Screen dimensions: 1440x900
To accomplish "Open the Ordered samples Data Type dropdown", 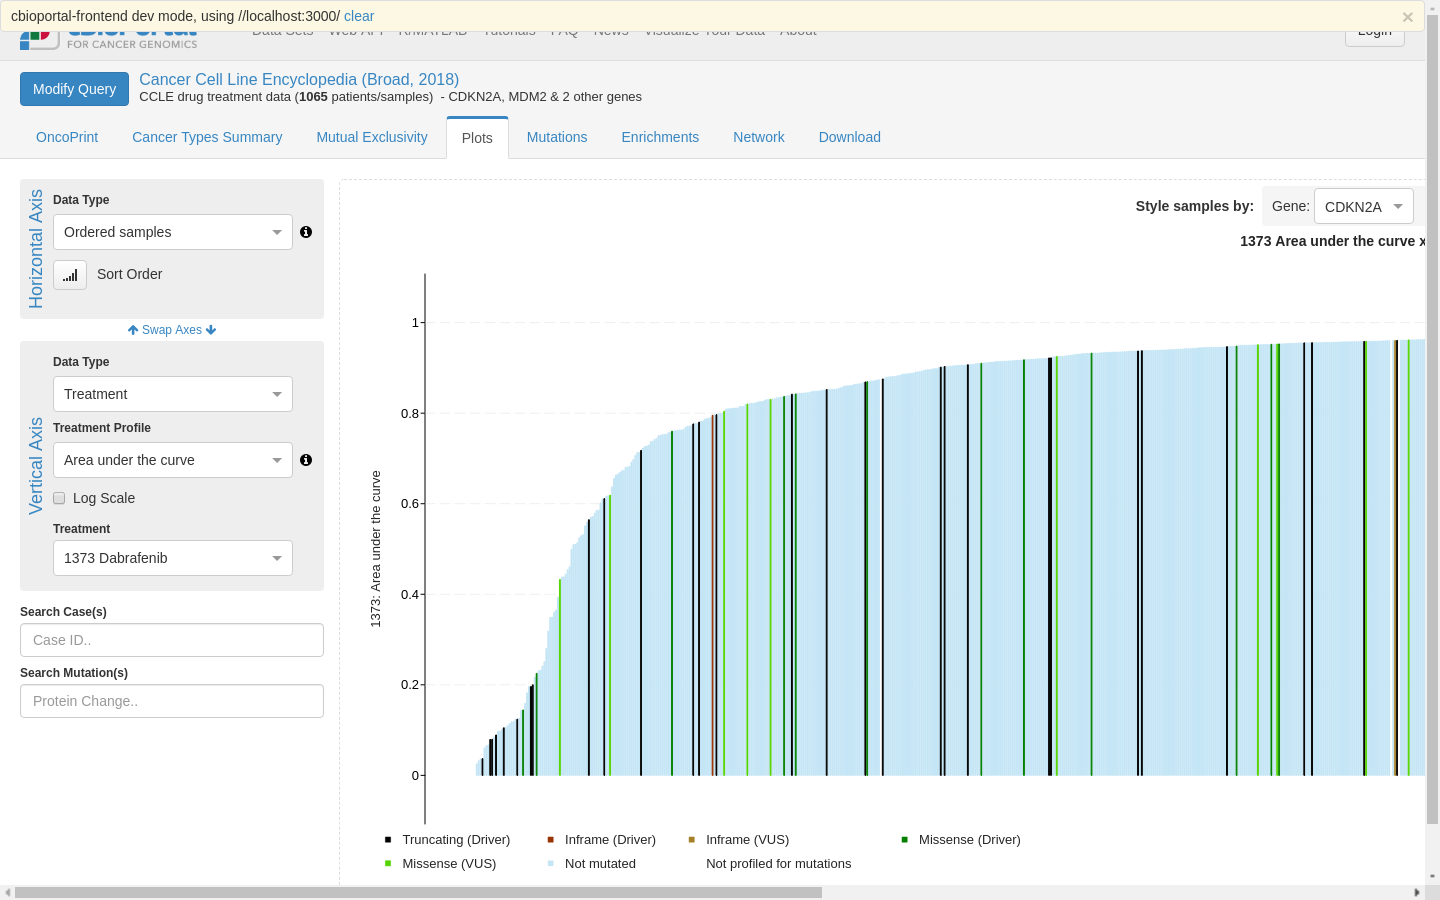I will click(x=172, y=231).
